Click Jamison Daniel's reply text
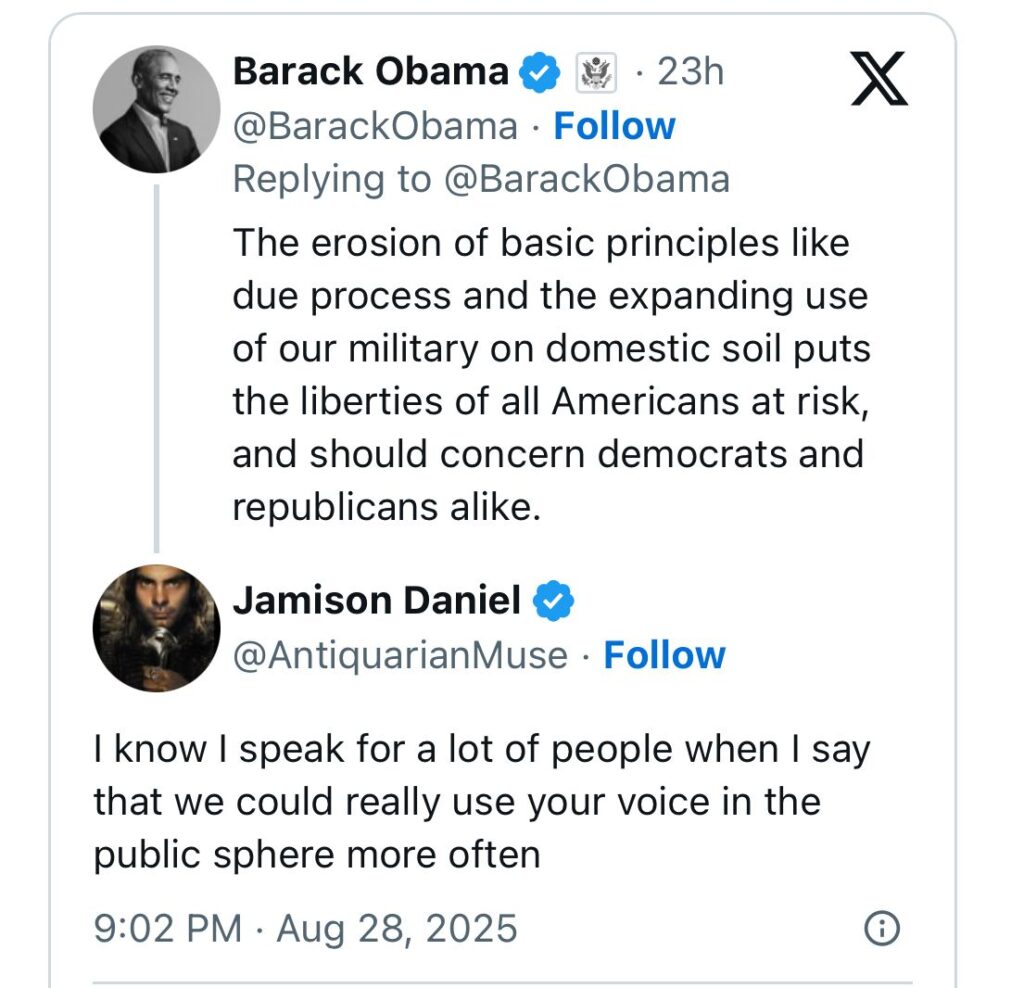Image resolution: width=1024 pixels, height=988 pixels. point(480,802)
